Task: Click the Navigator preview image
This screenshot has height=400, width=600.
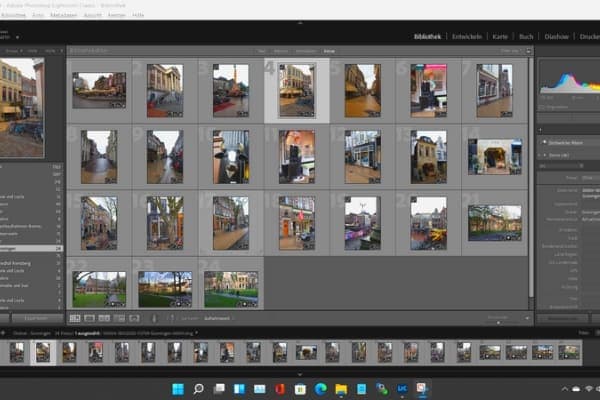Action: pyautogui.click(x=22, y=108)
